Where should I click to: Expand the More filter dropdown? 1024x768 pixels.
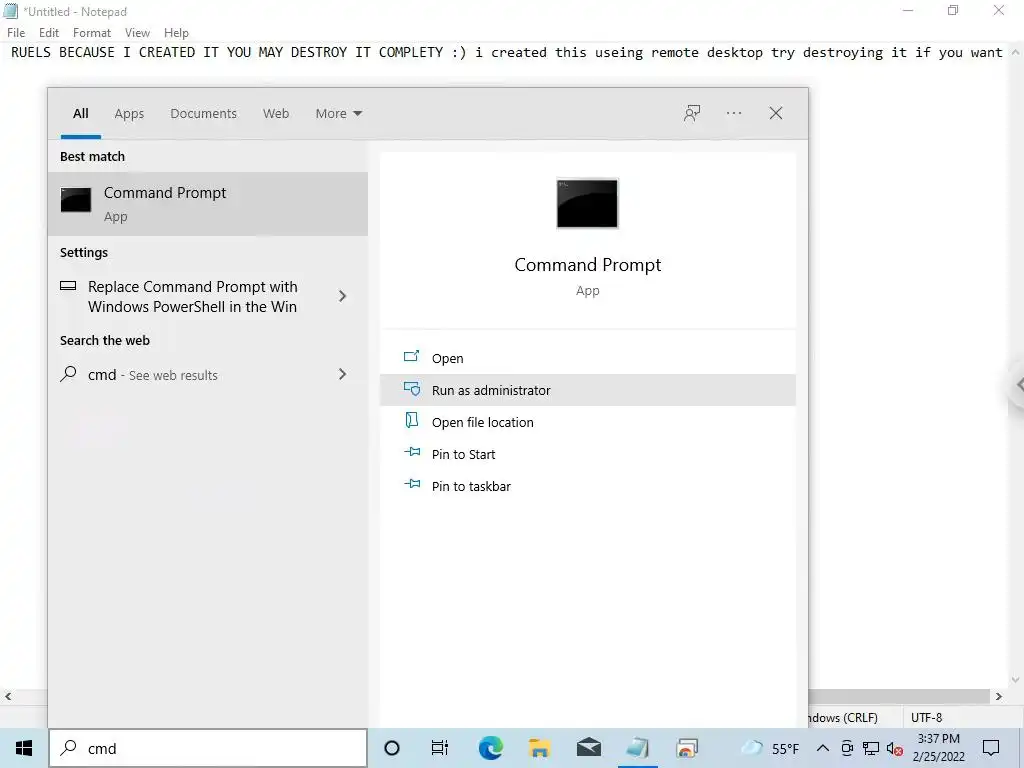pos(338,114)
